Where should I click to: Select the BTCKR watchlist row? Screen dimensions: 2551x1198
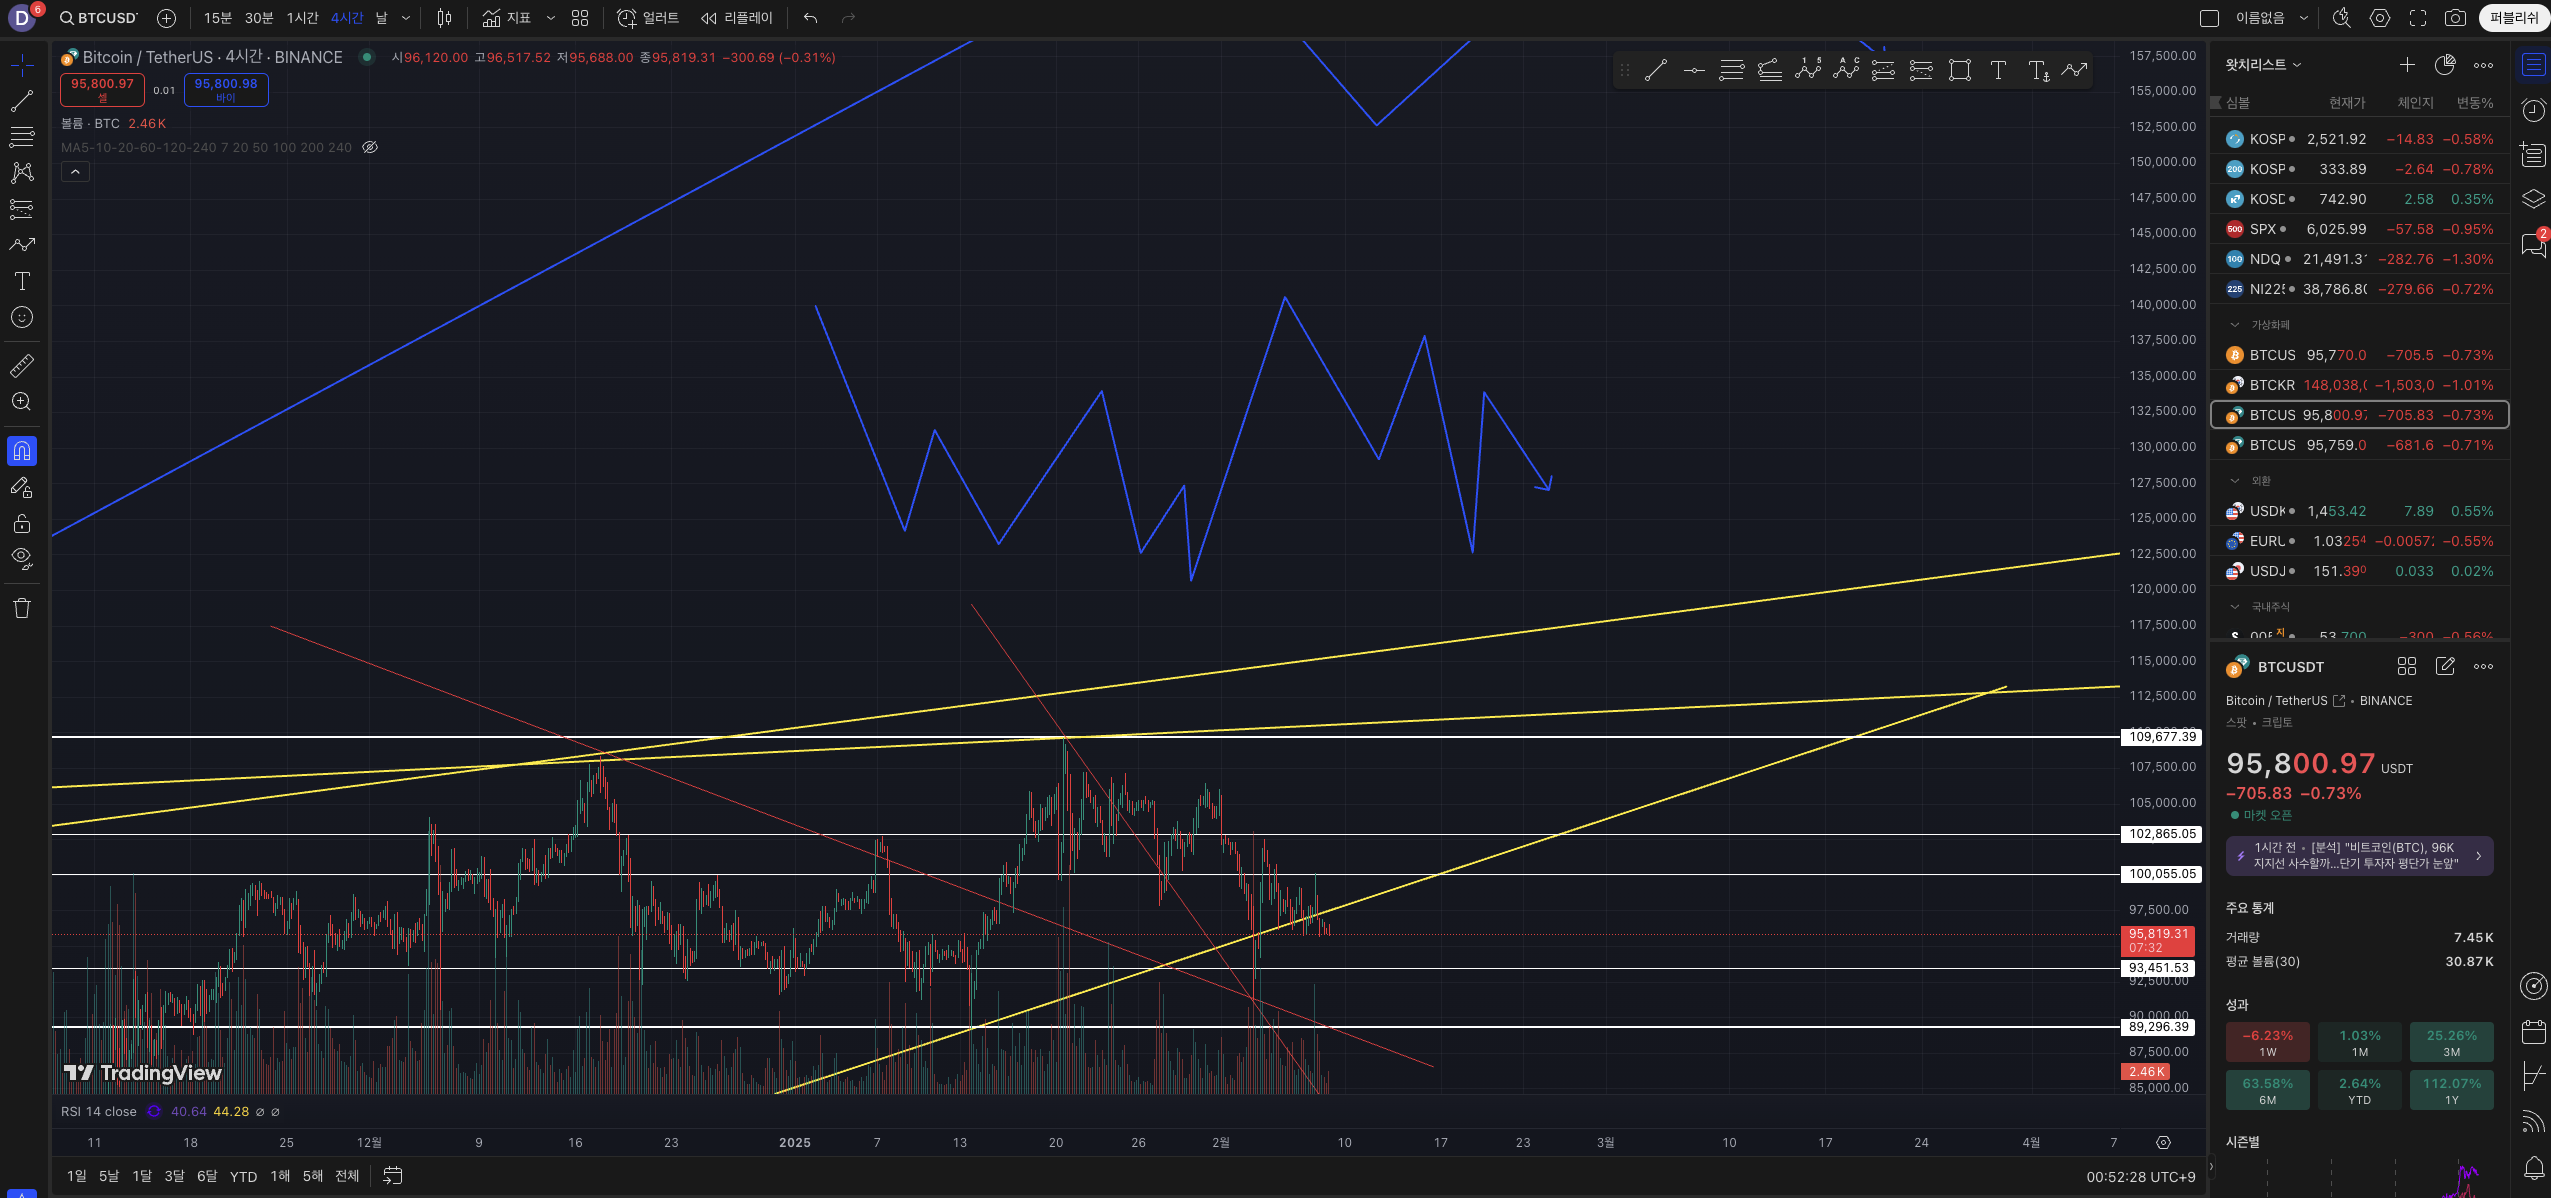(x=2359, y=385)
